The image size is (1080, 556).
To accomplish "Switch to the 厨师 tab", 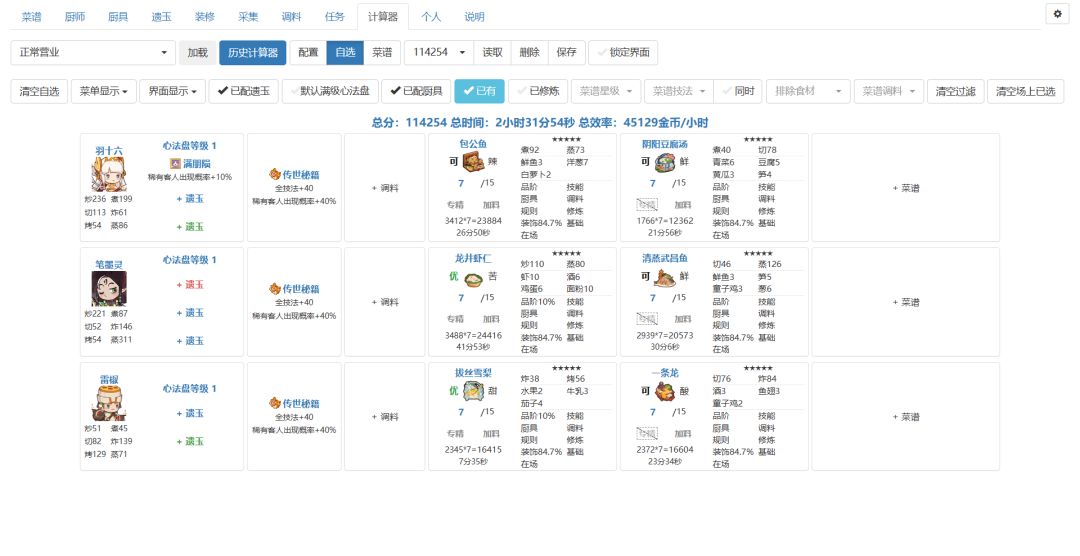I will (74, 17).
